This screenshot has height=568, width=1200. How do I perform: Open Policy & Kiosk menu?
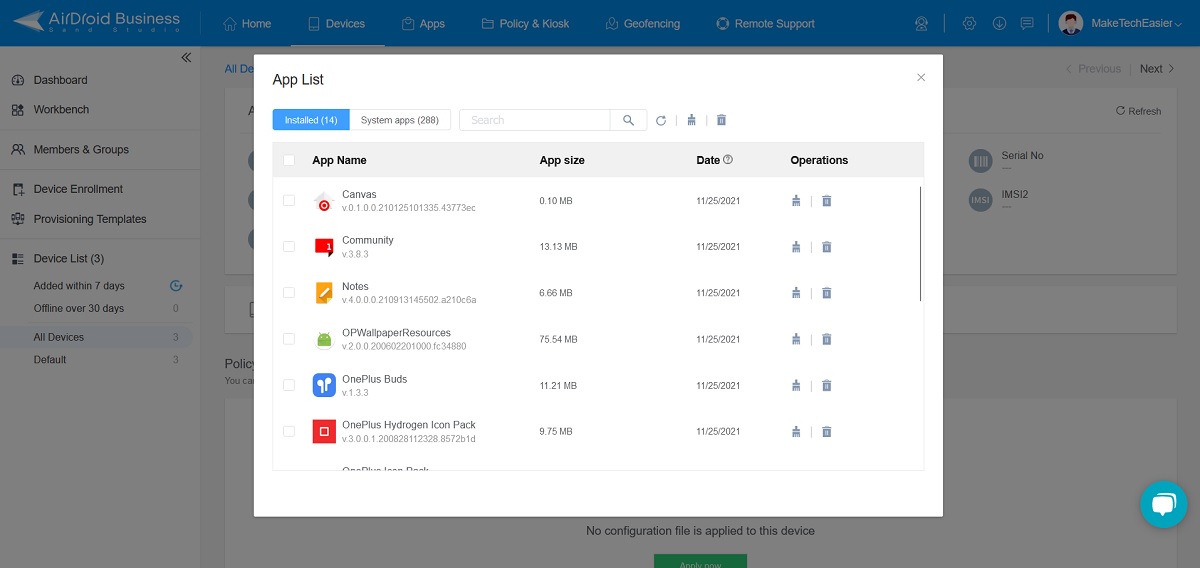click(x=525, y=23)
